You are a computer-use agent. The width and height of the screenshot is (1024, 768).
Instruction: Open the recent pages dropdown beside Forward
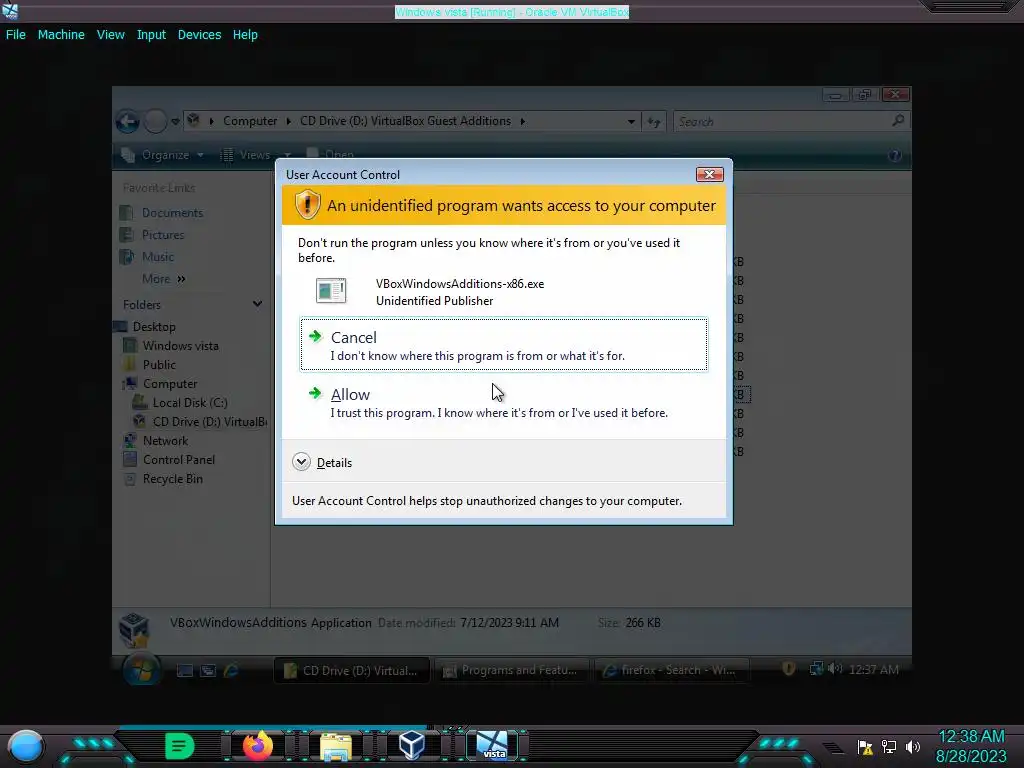175,121
